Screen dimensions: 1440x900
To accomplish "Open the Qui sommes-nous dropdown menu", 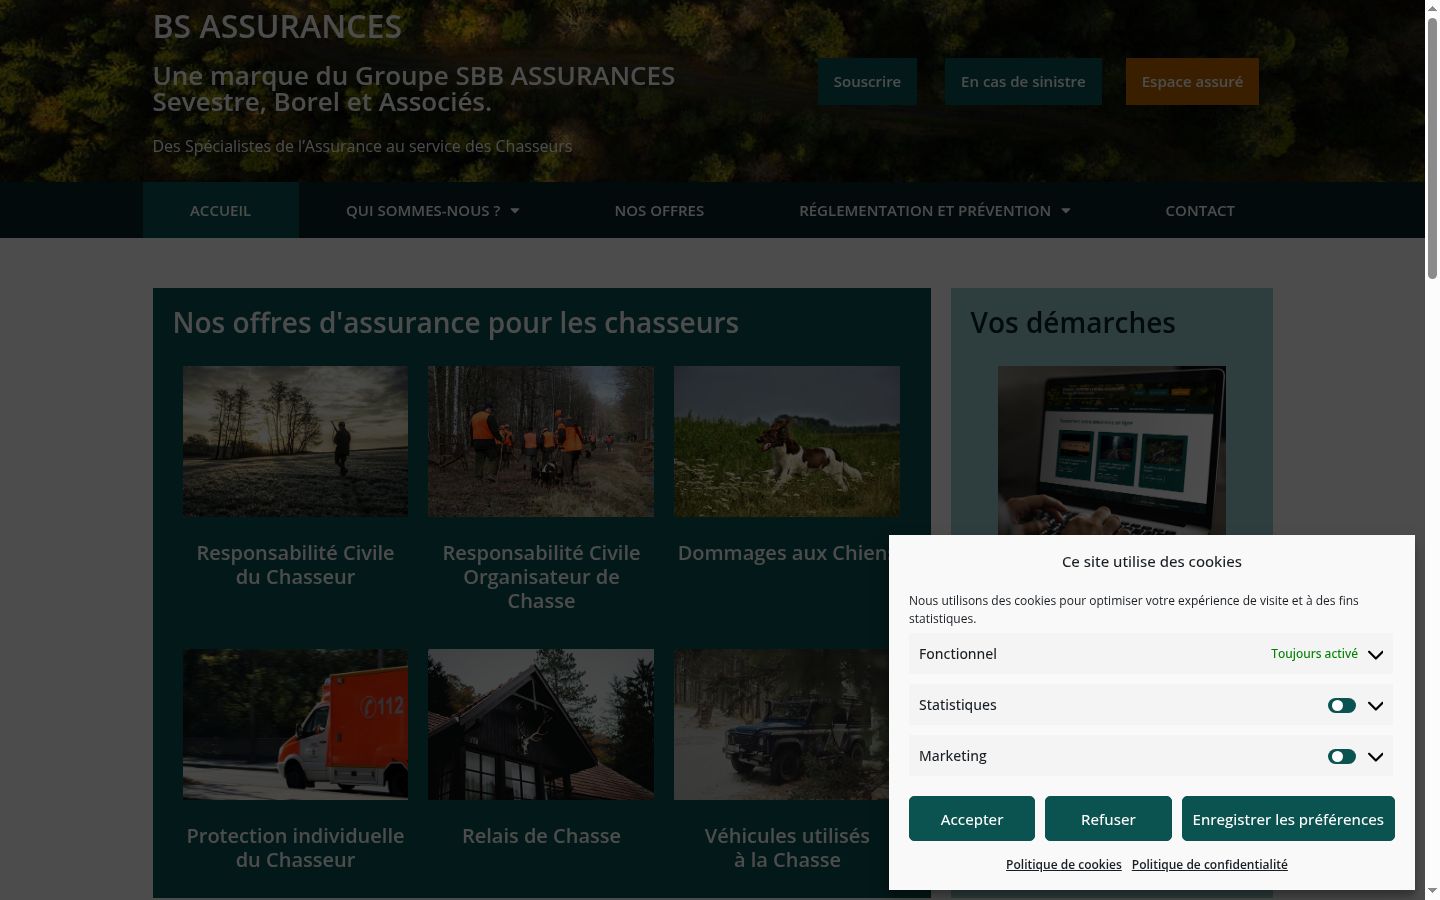I will coord(433,210).
